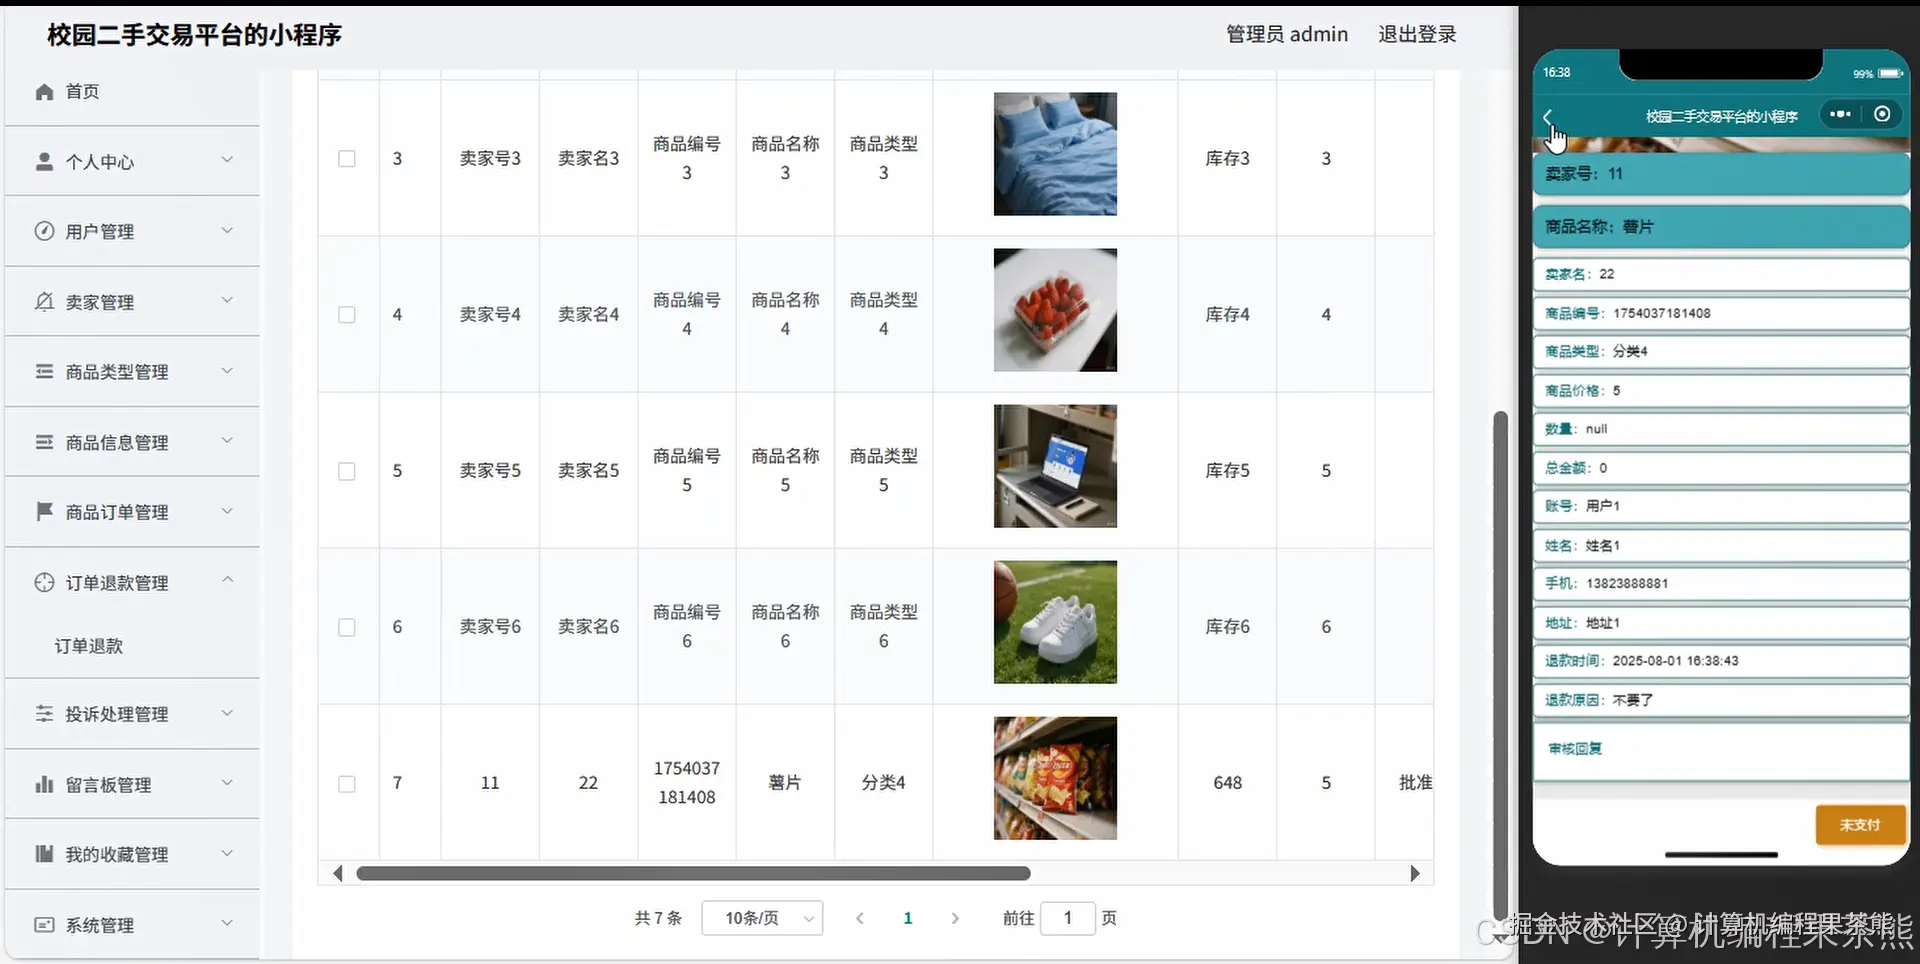The height and width of the screenshot is (964, 1920).
Task: Expand the 系统管理 menu
Action: click(100, 925)
